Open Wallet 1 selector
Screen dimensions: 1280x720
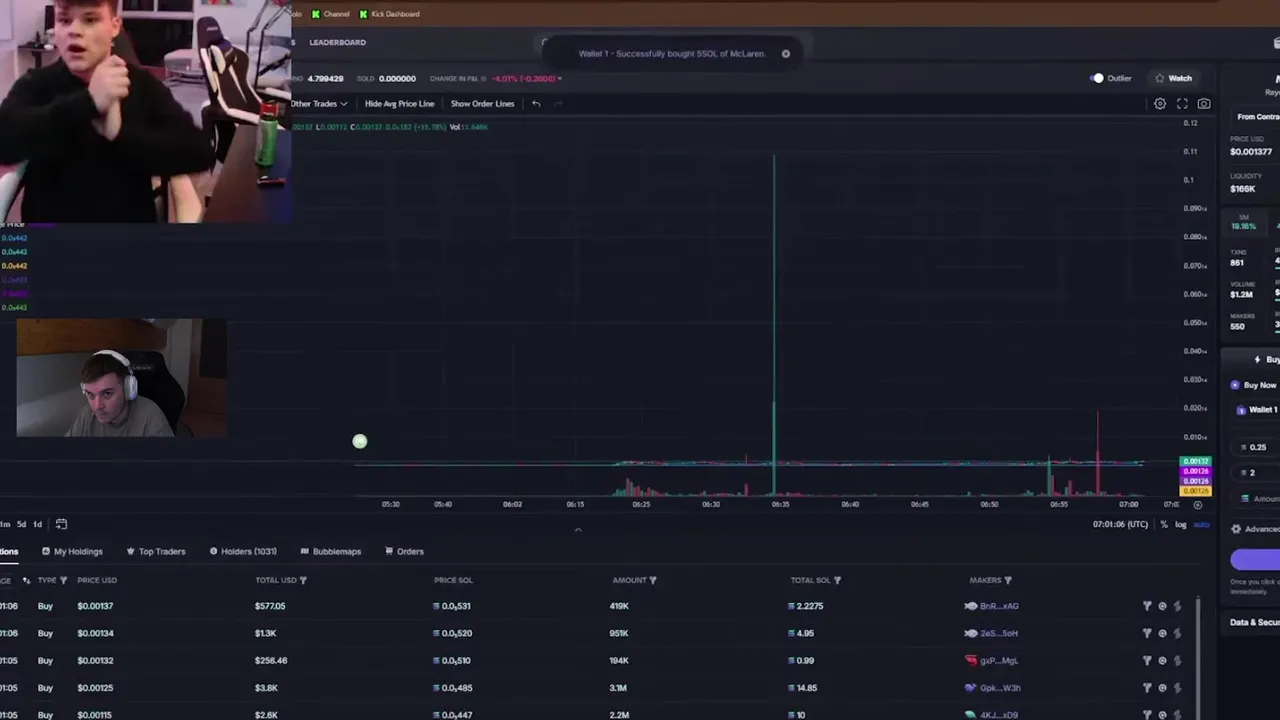click(x=1257, y=410)
